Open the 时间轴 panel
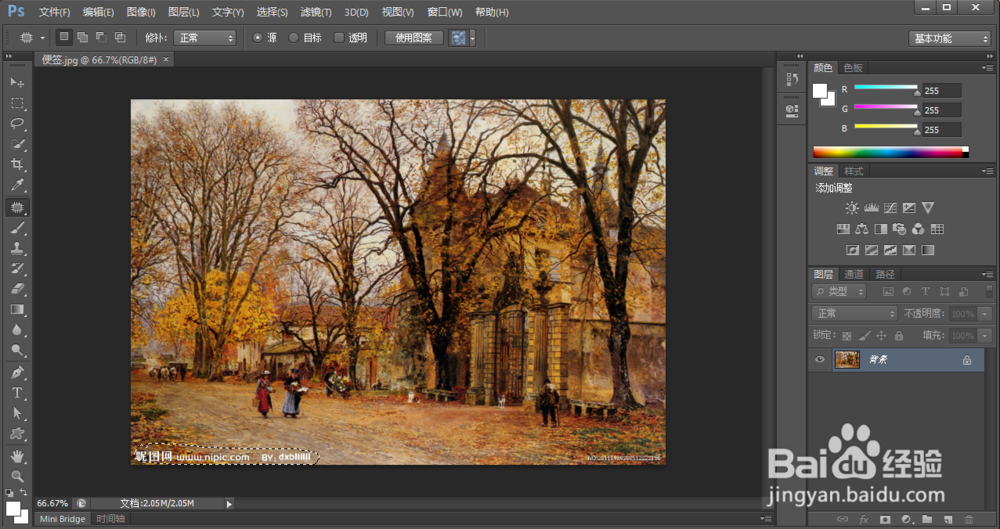This screenshot has width=1000, height=529. point(110,519)
